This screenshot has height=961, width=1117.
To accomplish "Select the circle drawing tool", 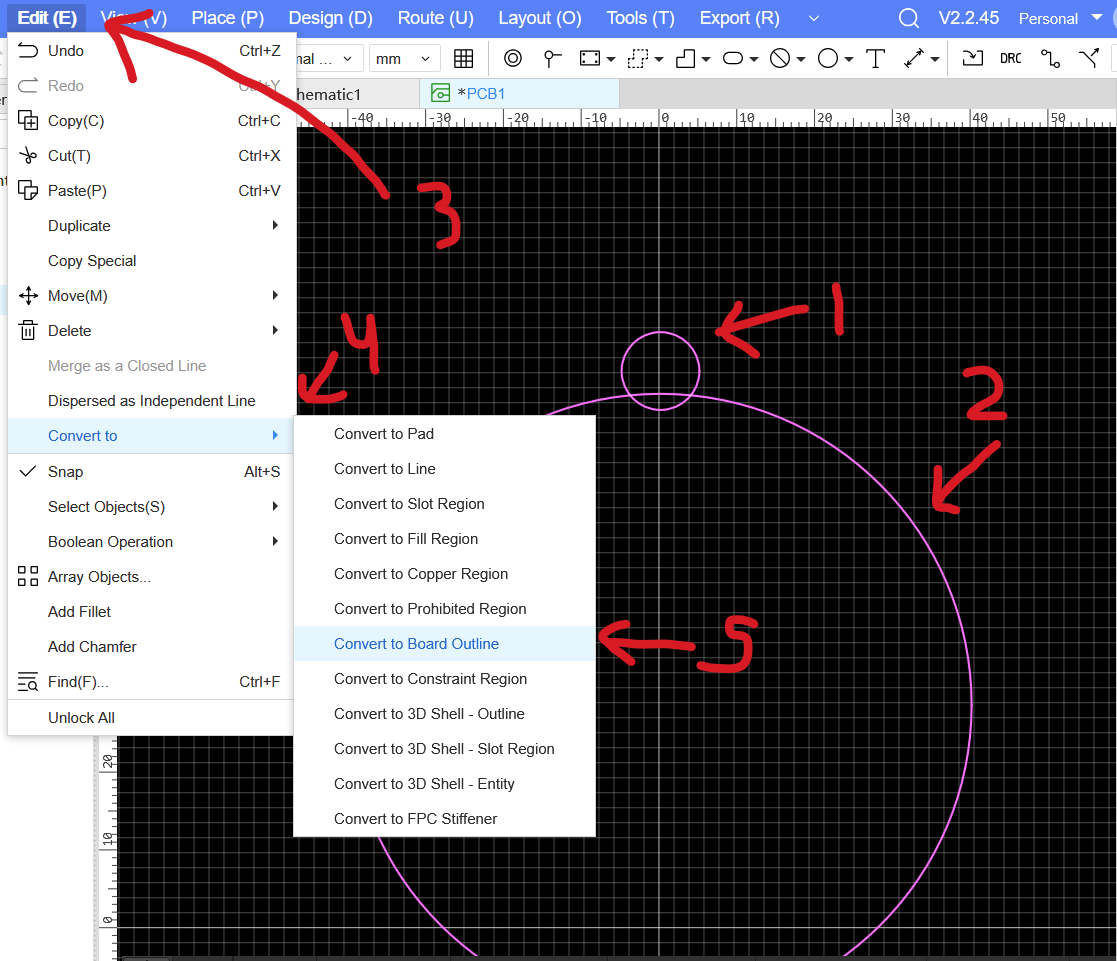I will (x=828, y=59).
